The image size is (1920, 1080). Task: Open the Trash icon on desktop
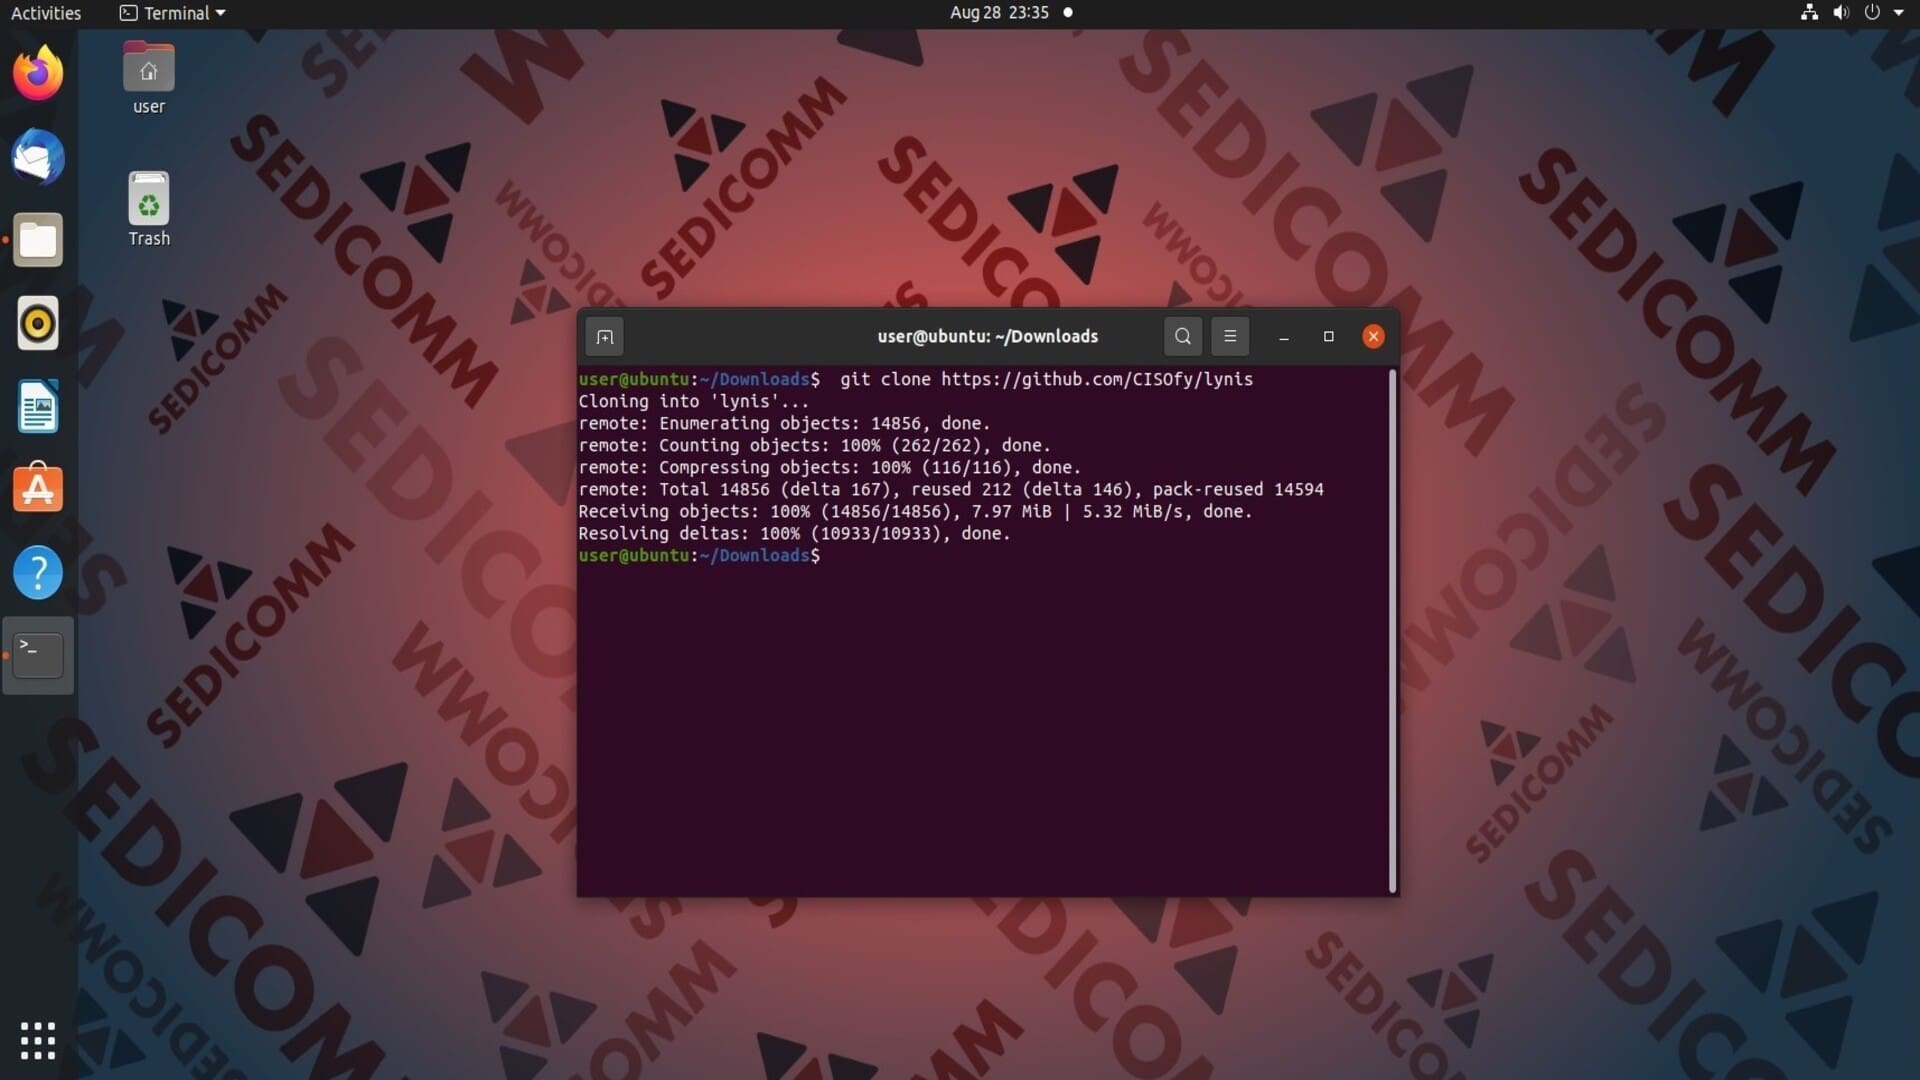148,209
